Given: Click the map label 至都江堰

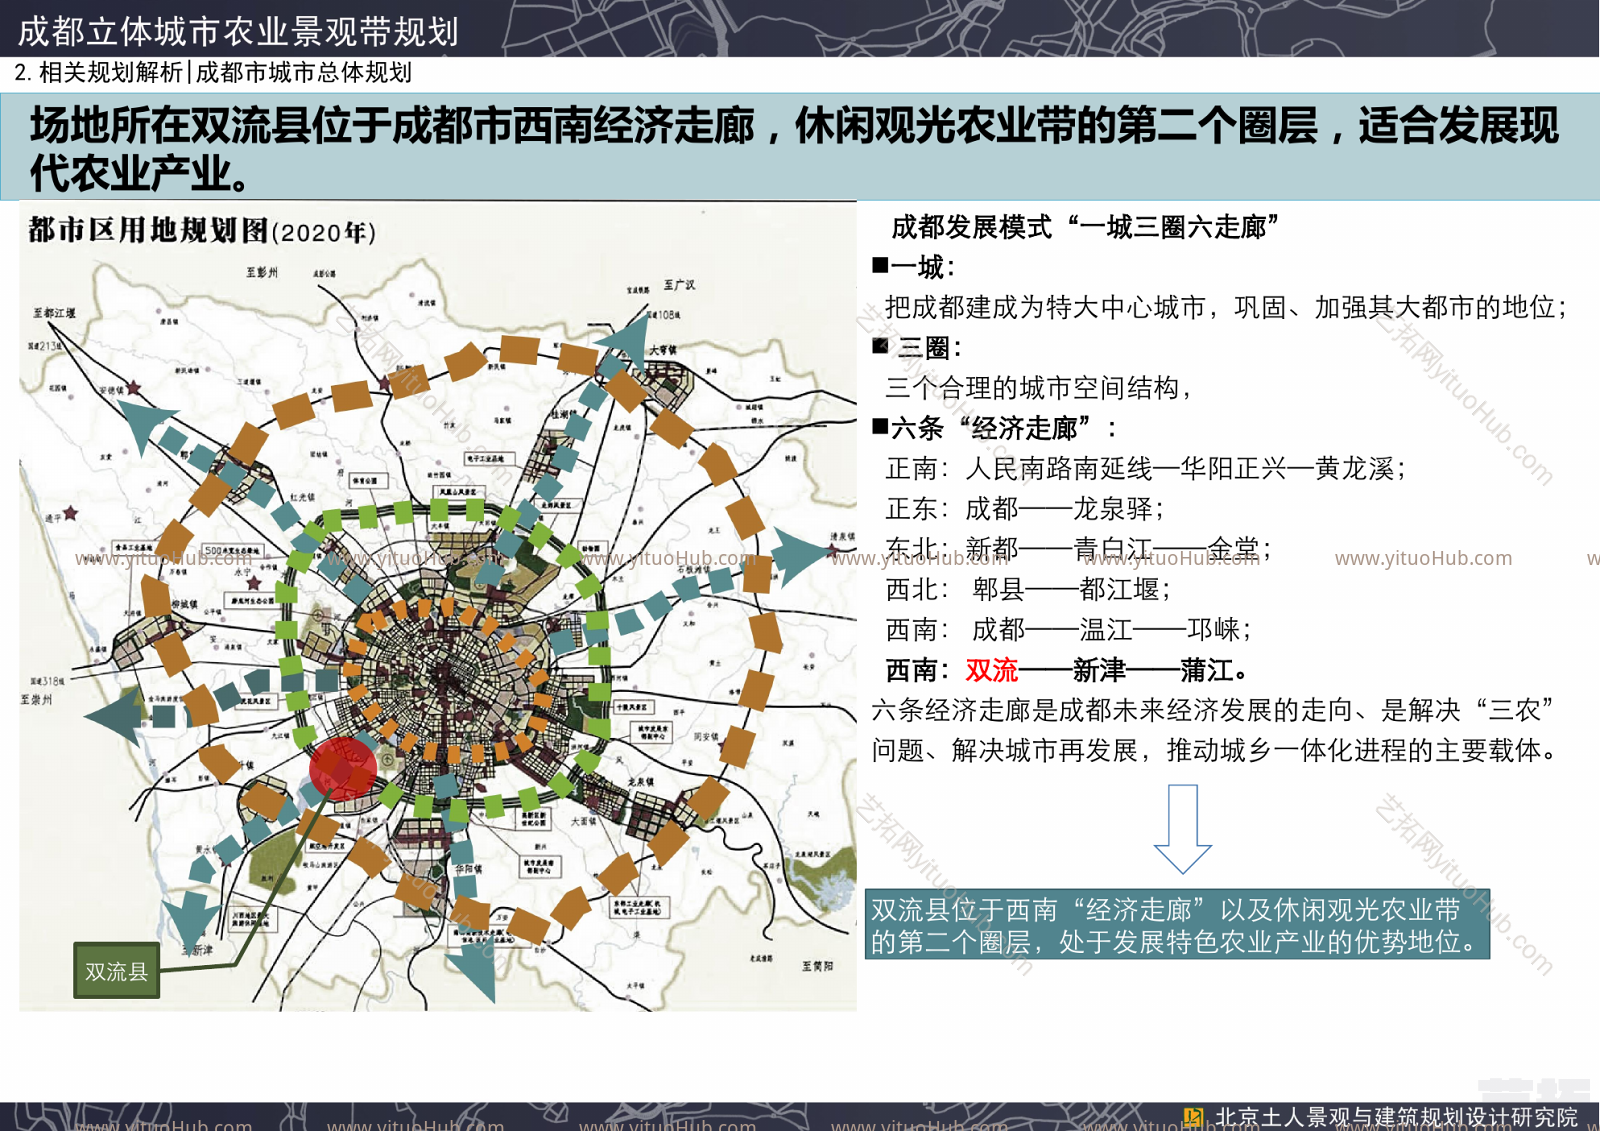Looking at the screenshot, I should [54, 313].
